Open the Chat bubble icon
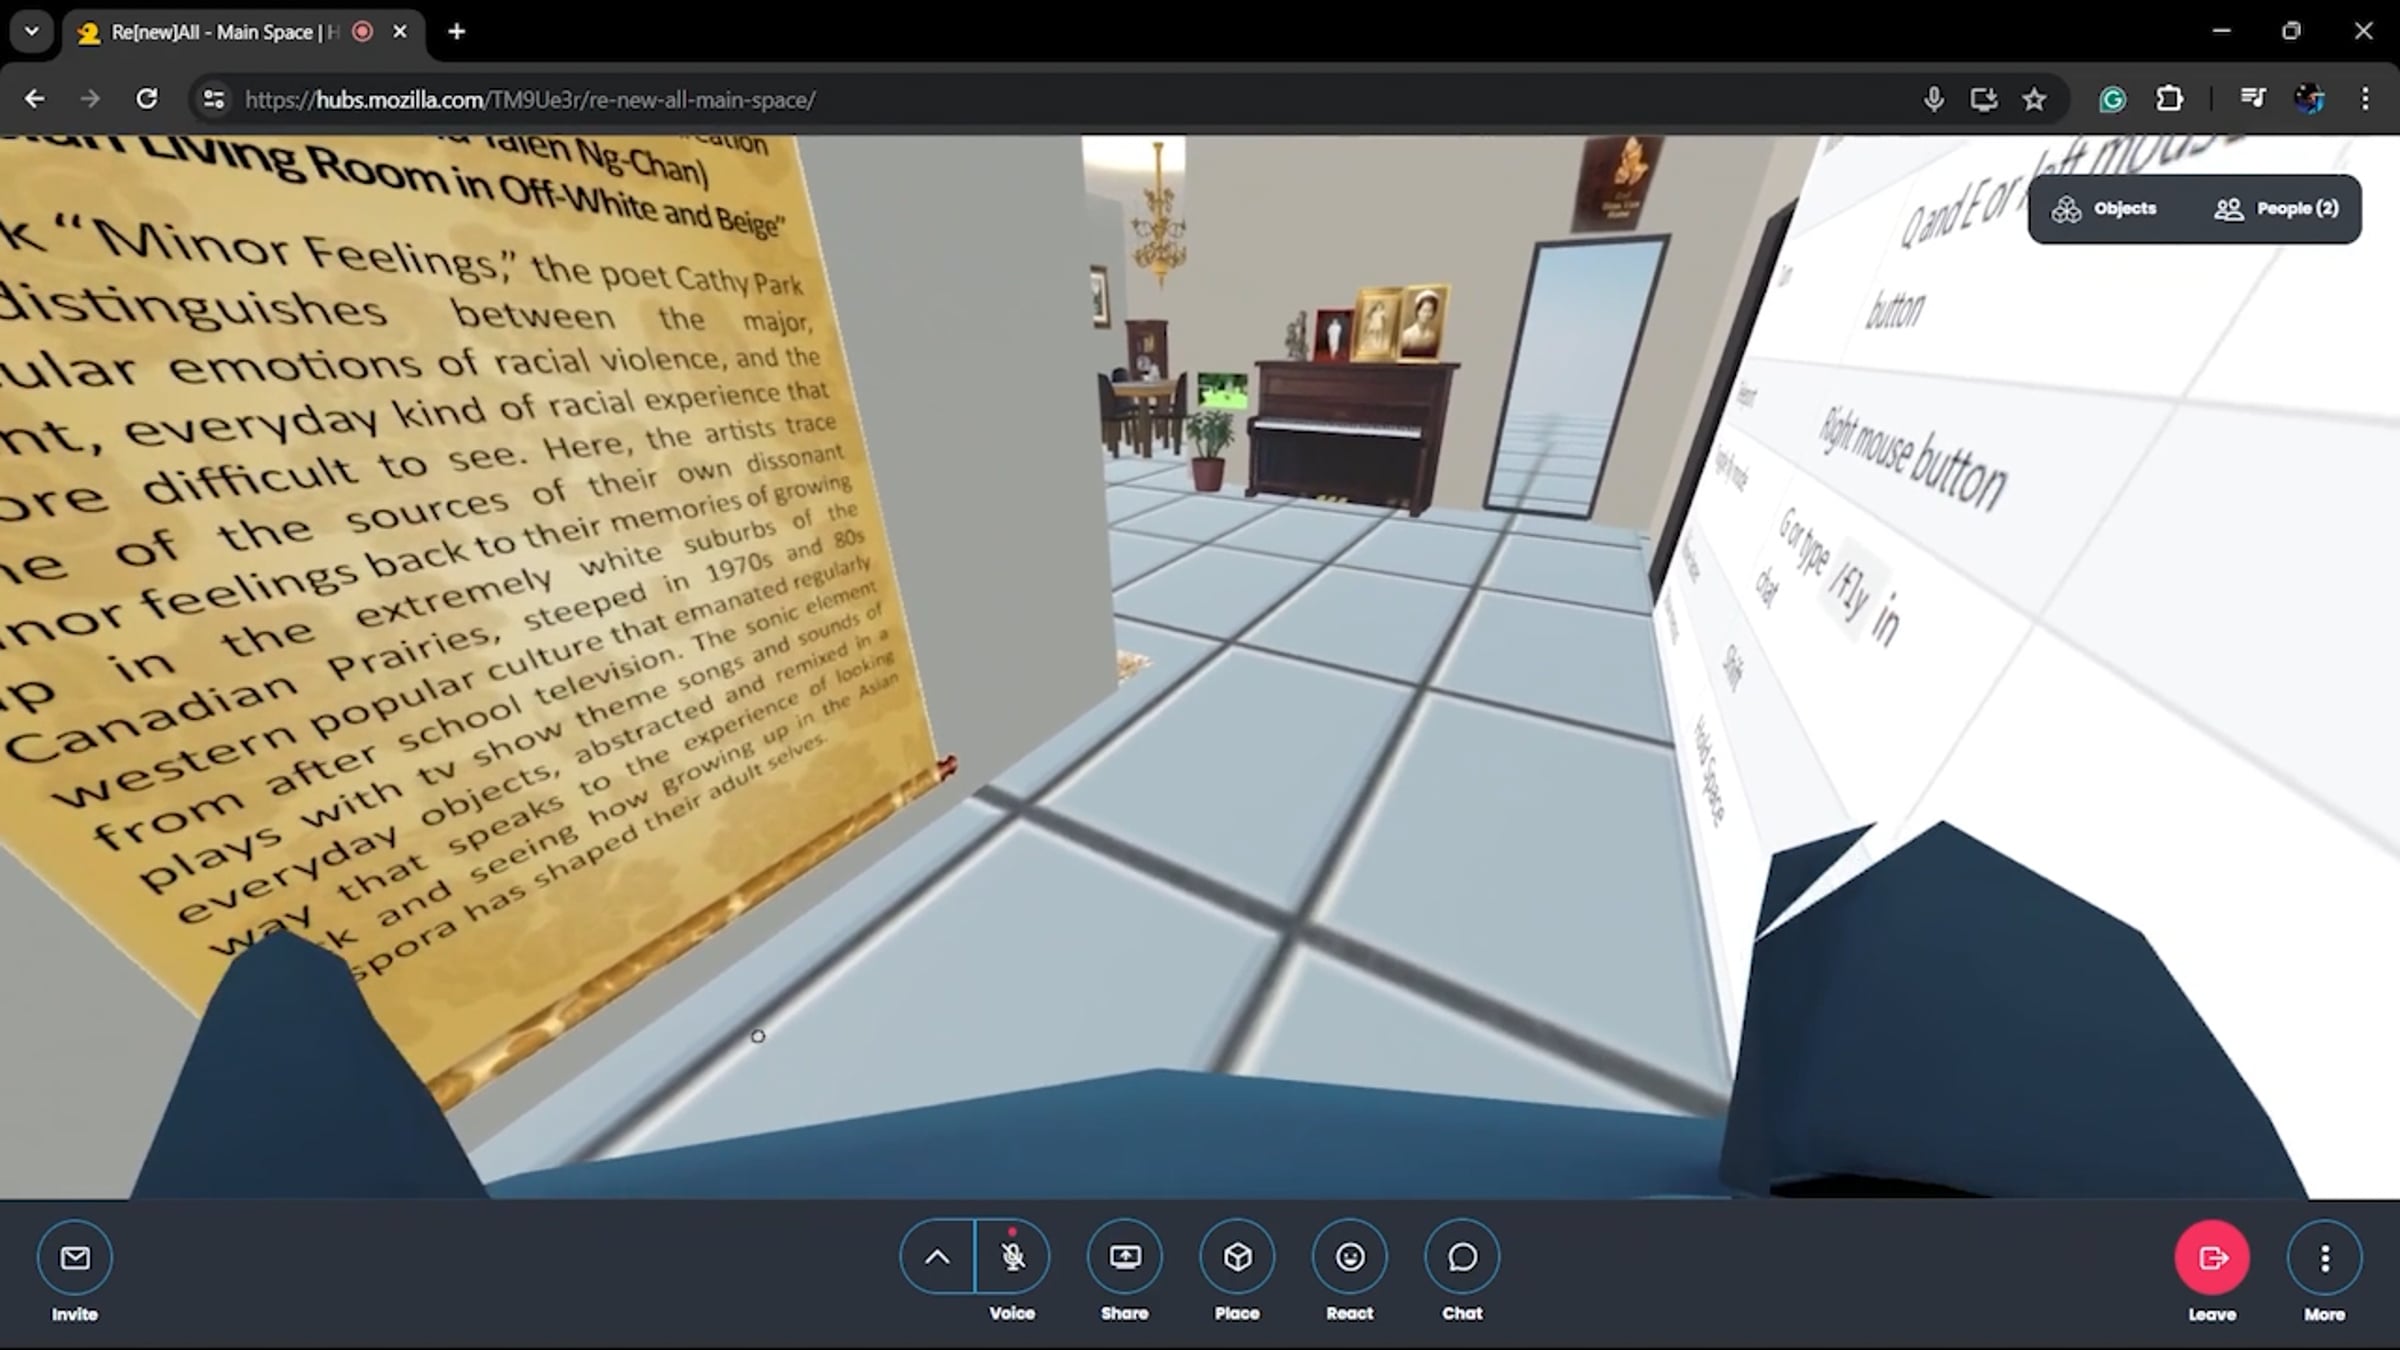Screen dimensions: 2400x1350 1462,1257
